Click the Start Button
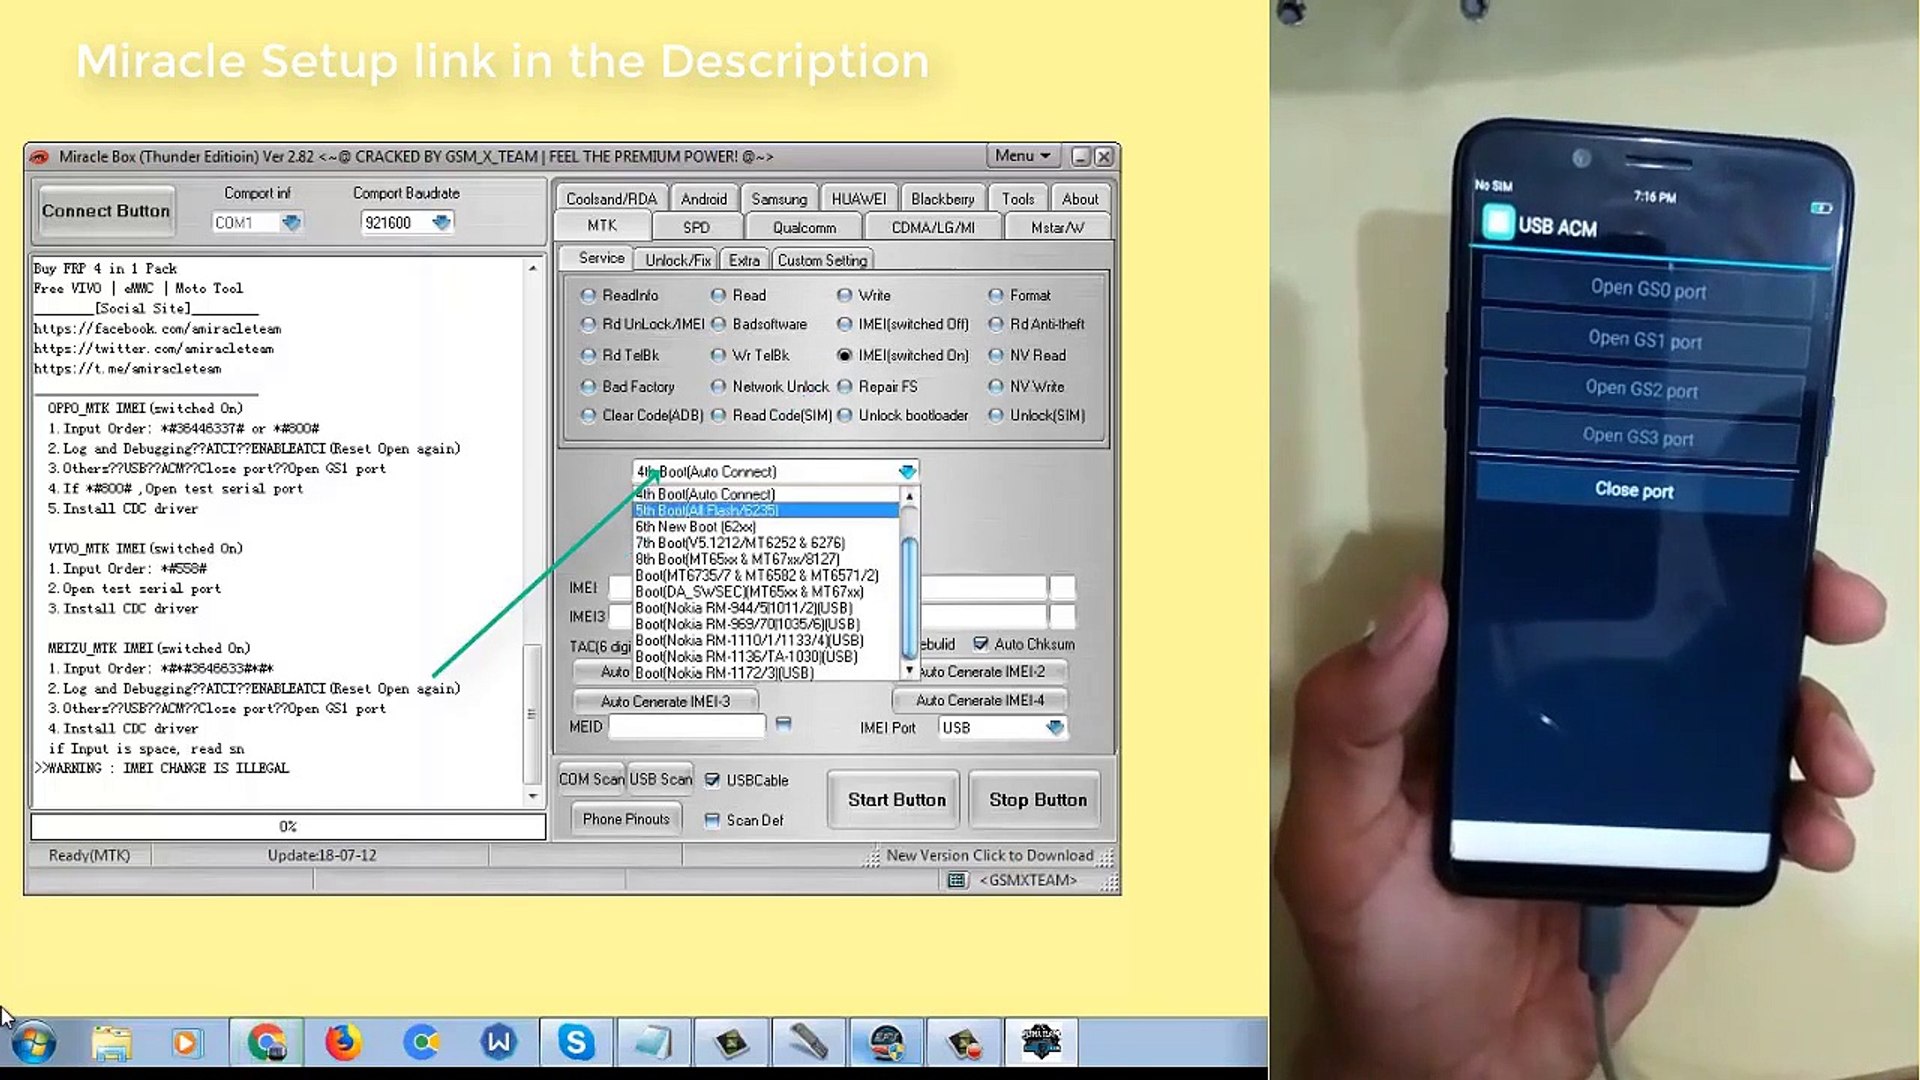 [x=897, y=799]
